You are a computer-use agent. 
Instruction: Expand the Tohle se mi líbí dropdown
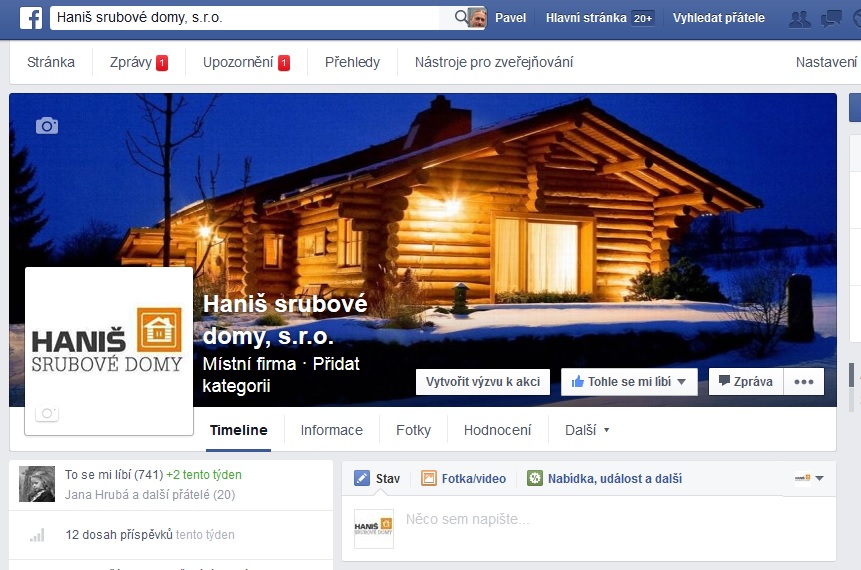click(681, 382)
